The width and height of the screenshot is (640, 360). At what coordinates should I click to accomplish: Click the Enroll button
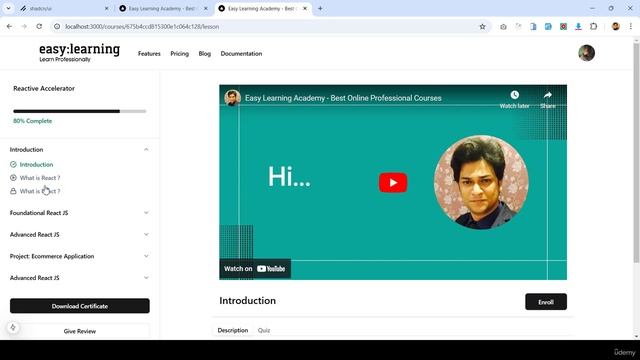click(x=546, y=302)
